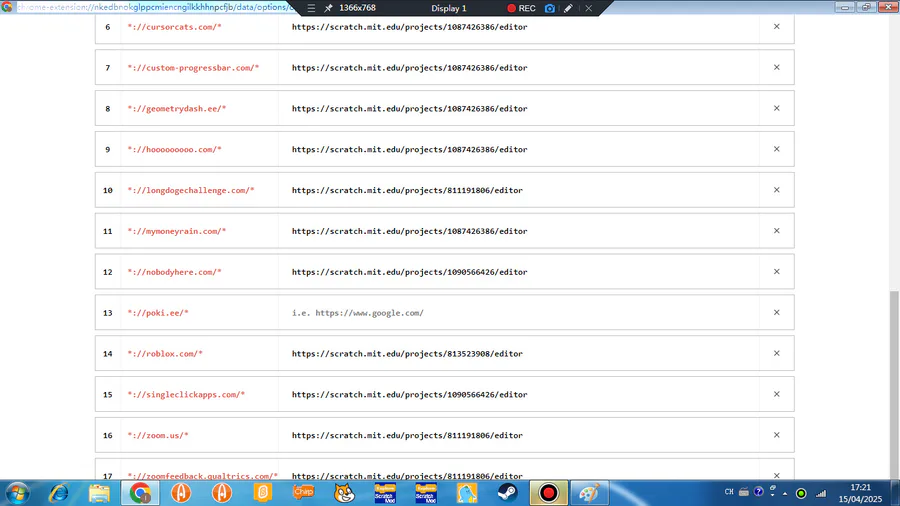Image resolution: width=900 pixels, height=506 pixels.
Task: Select the *://roblox.com/* pattern
Action: pyautogui.click(x=165, y=353)
